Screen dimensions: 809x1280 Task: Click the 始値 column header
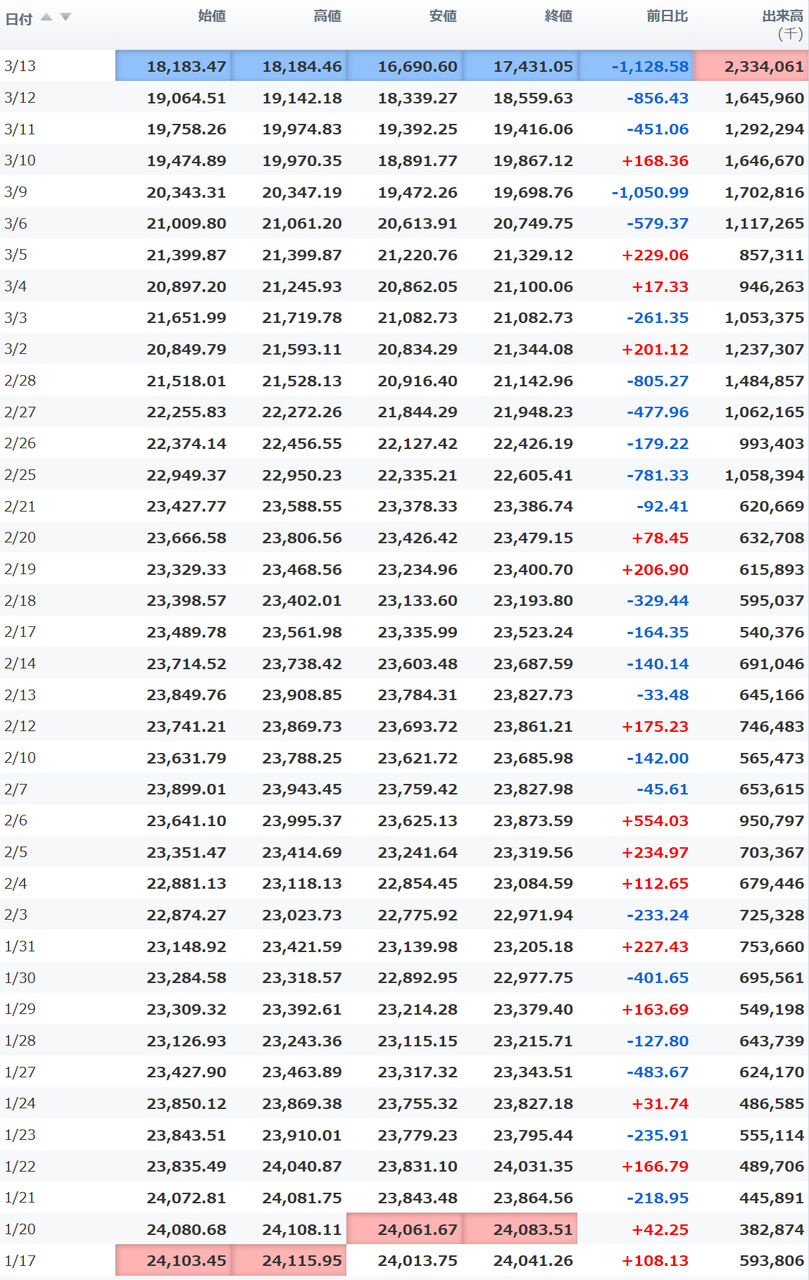tap(211, 16)
